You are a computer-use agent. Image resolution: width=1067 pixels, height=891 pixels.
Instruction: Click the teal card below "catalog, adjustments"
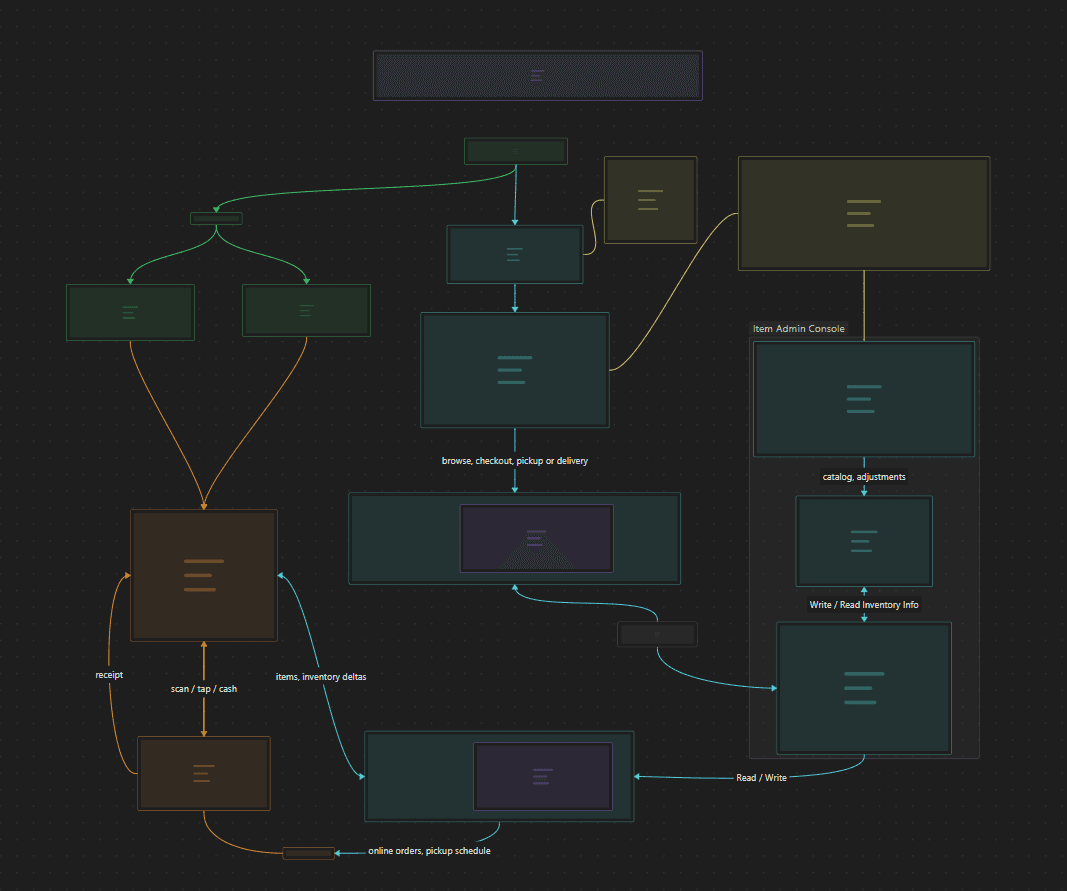pyautogui.click(x=864, y=541)
